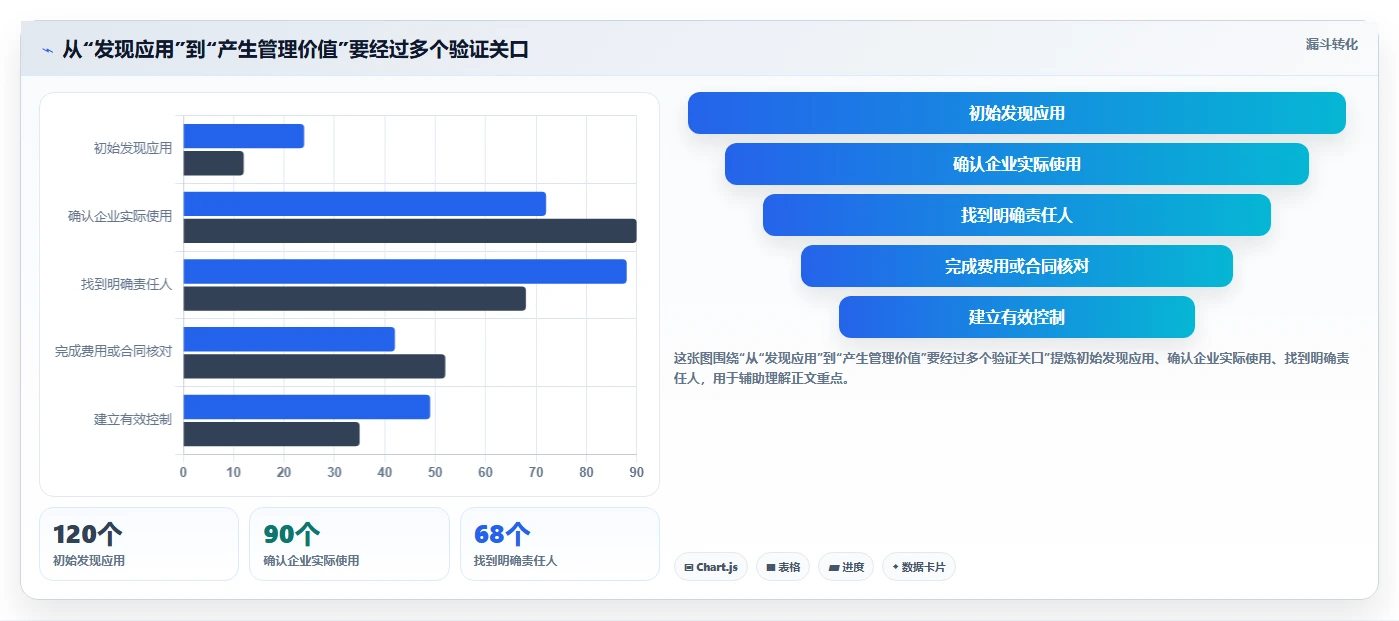Click the 进度 tag pill
Viewport: 1399px width, 621px height.
[x=846, y=567]
